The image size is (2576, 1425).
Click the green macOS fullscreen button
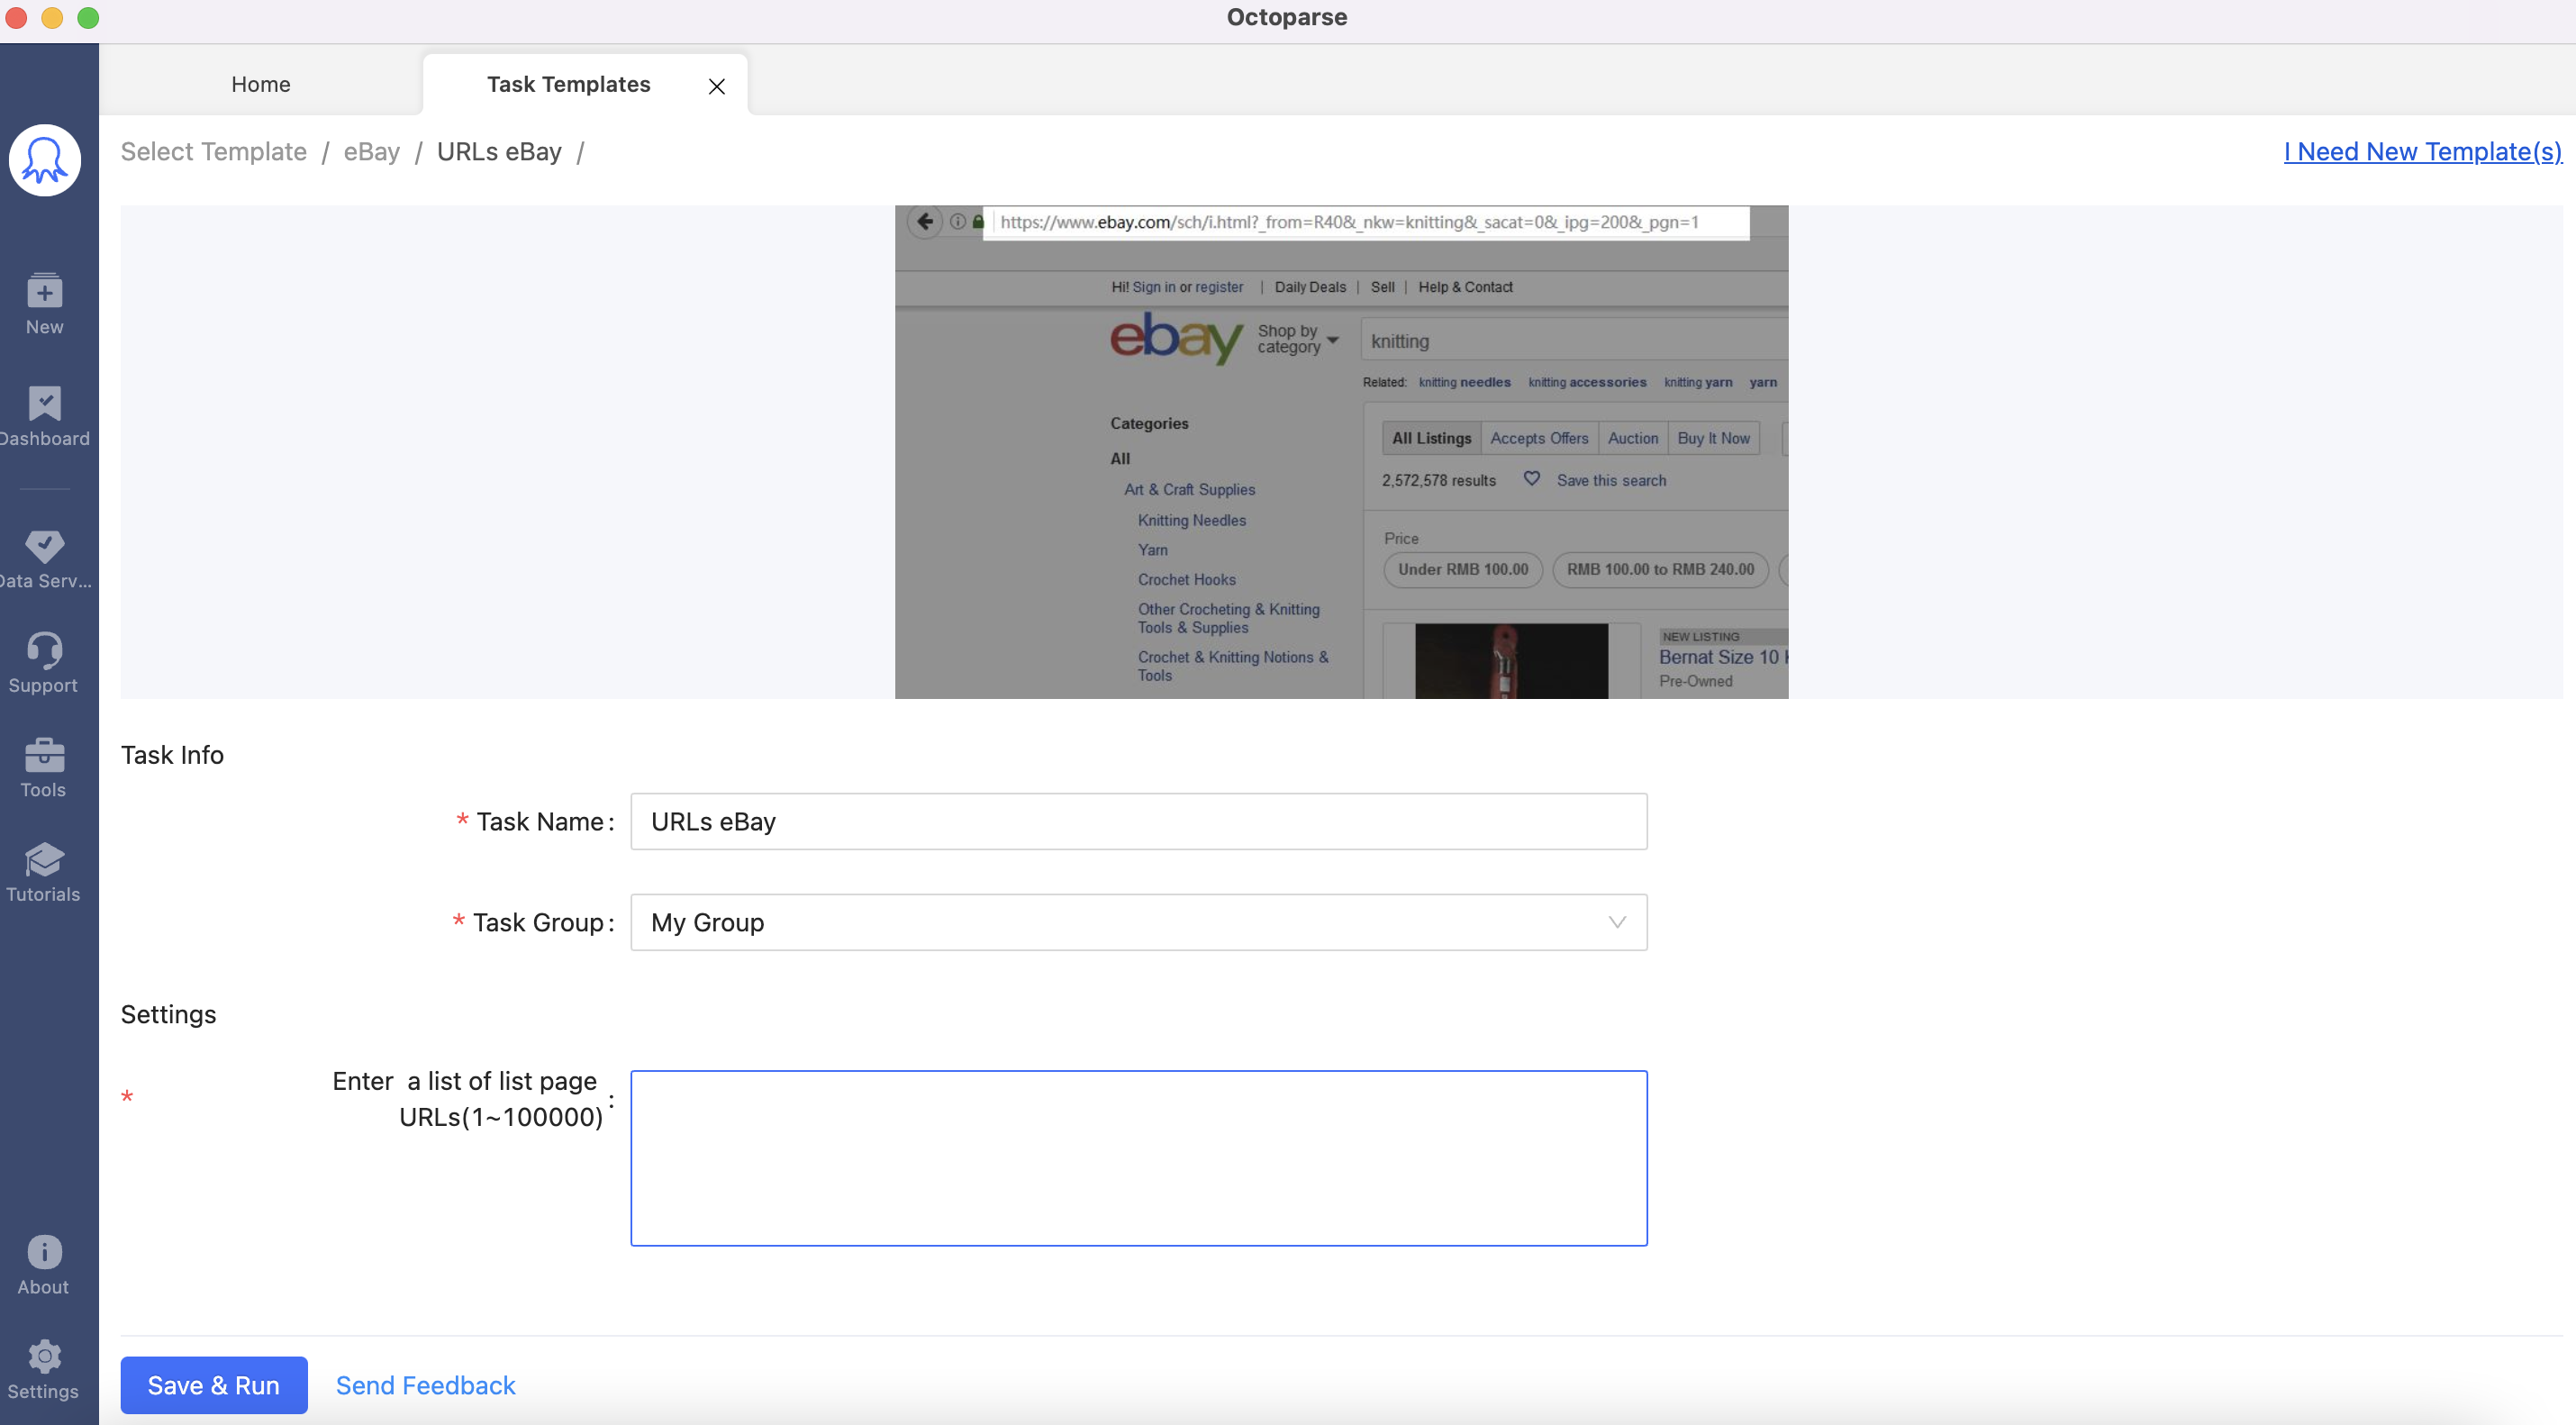coord(88,17)
